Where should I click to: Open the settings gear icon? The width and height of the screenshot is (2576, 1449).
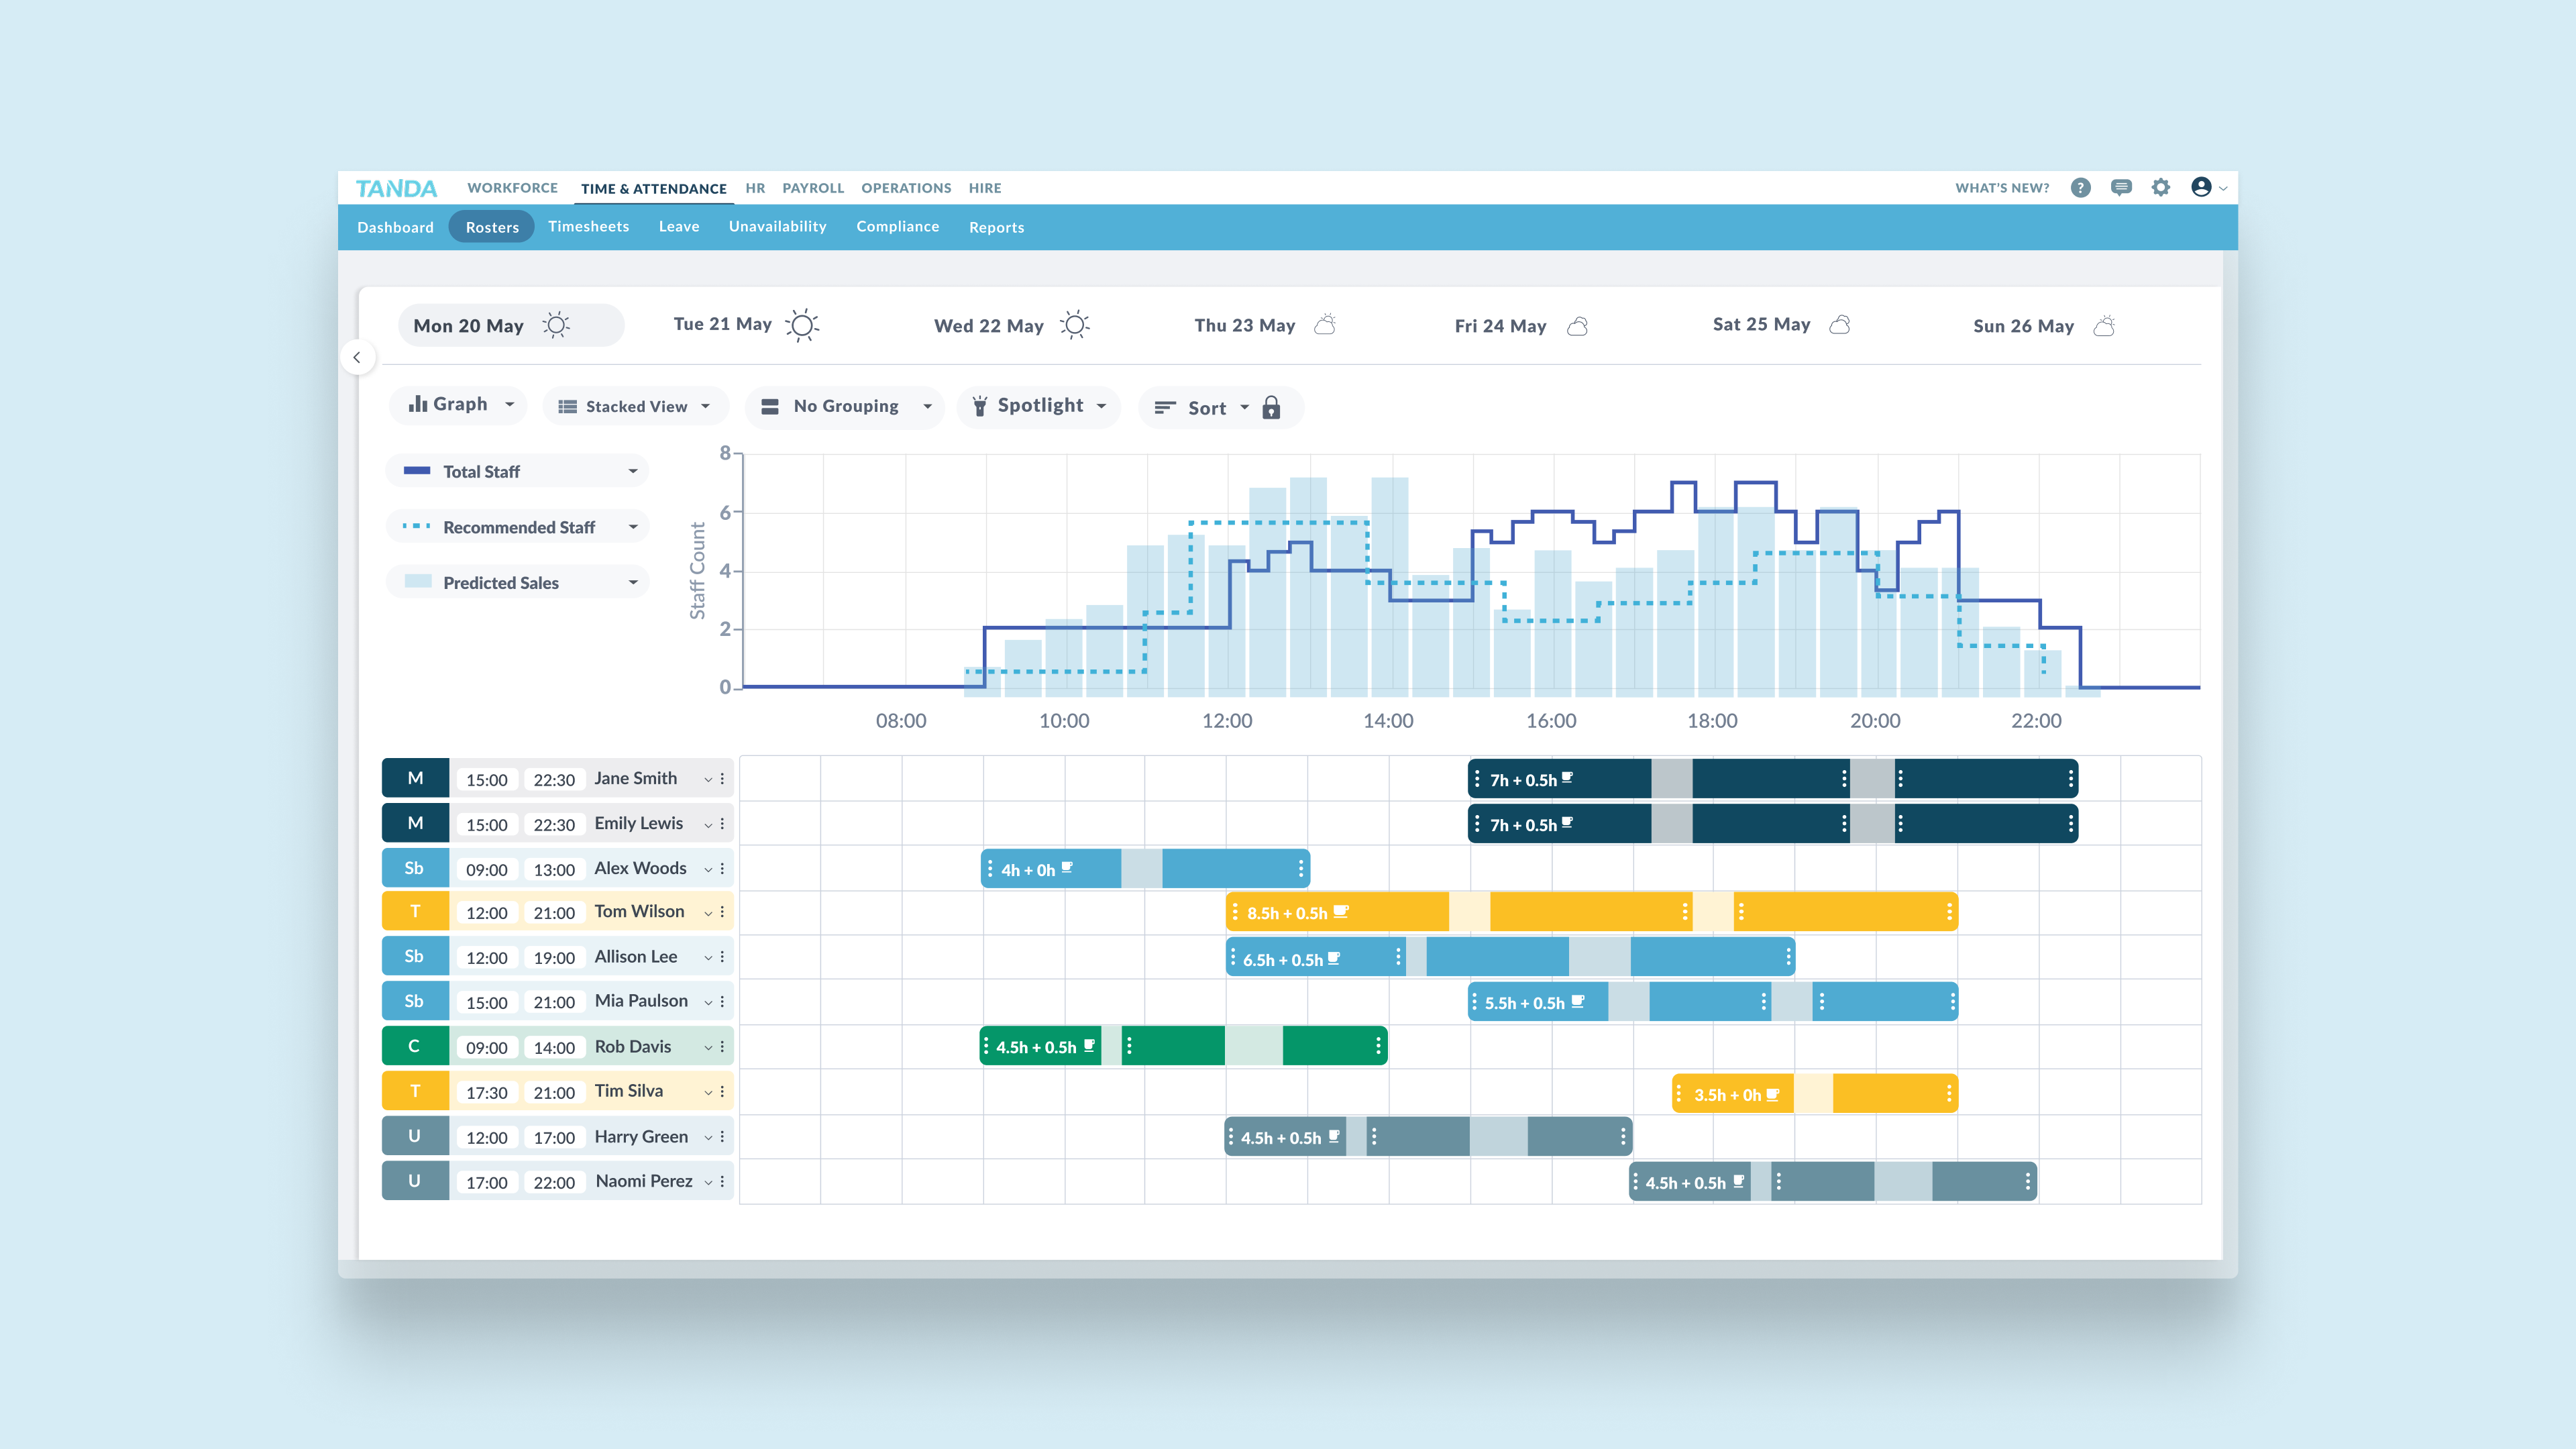2161,188
